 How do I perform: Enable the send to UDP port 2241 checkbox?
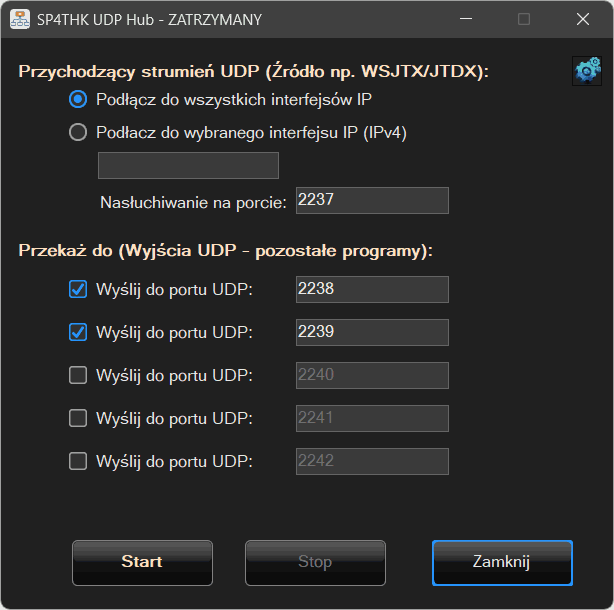click(x=78, y=418)
